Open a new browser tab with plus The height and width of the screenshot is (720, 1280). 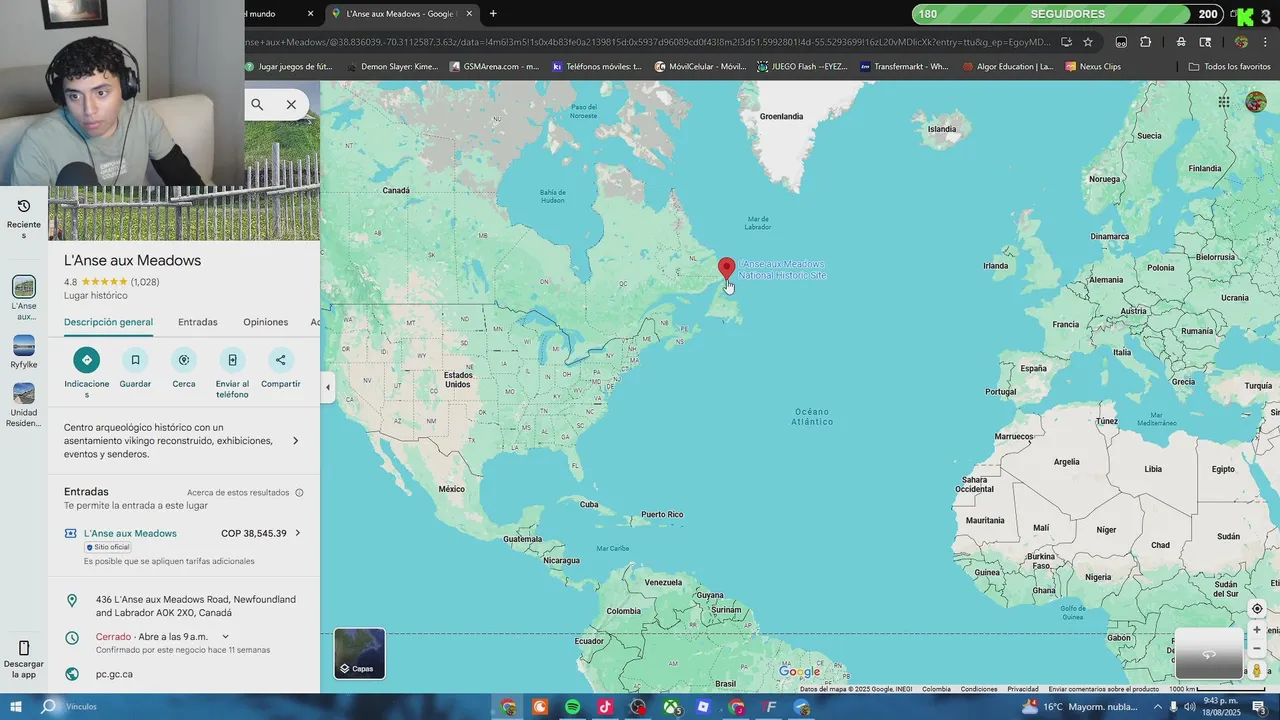pyautogui.click(x=493, y=14)
